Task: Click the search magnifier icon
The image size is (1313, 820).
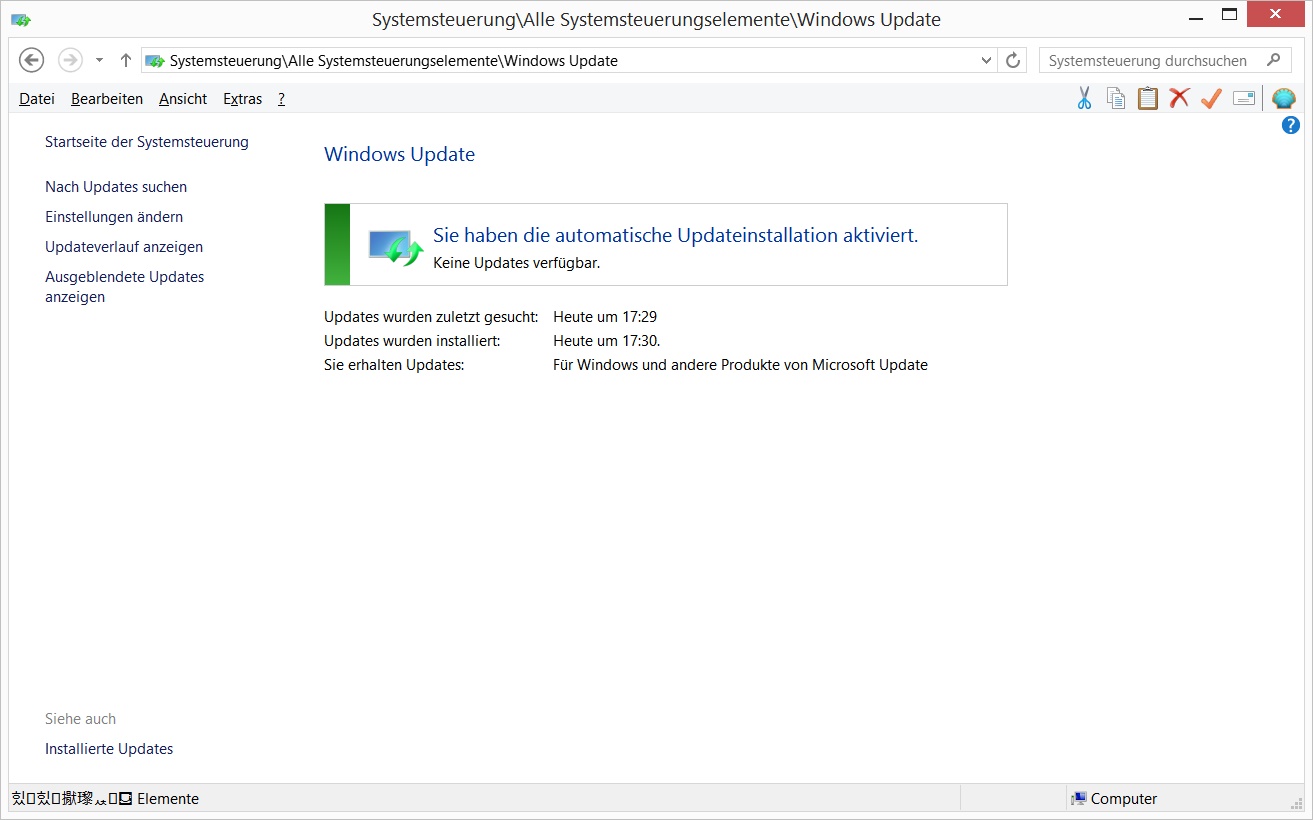Action: [x=1273, y=60]
